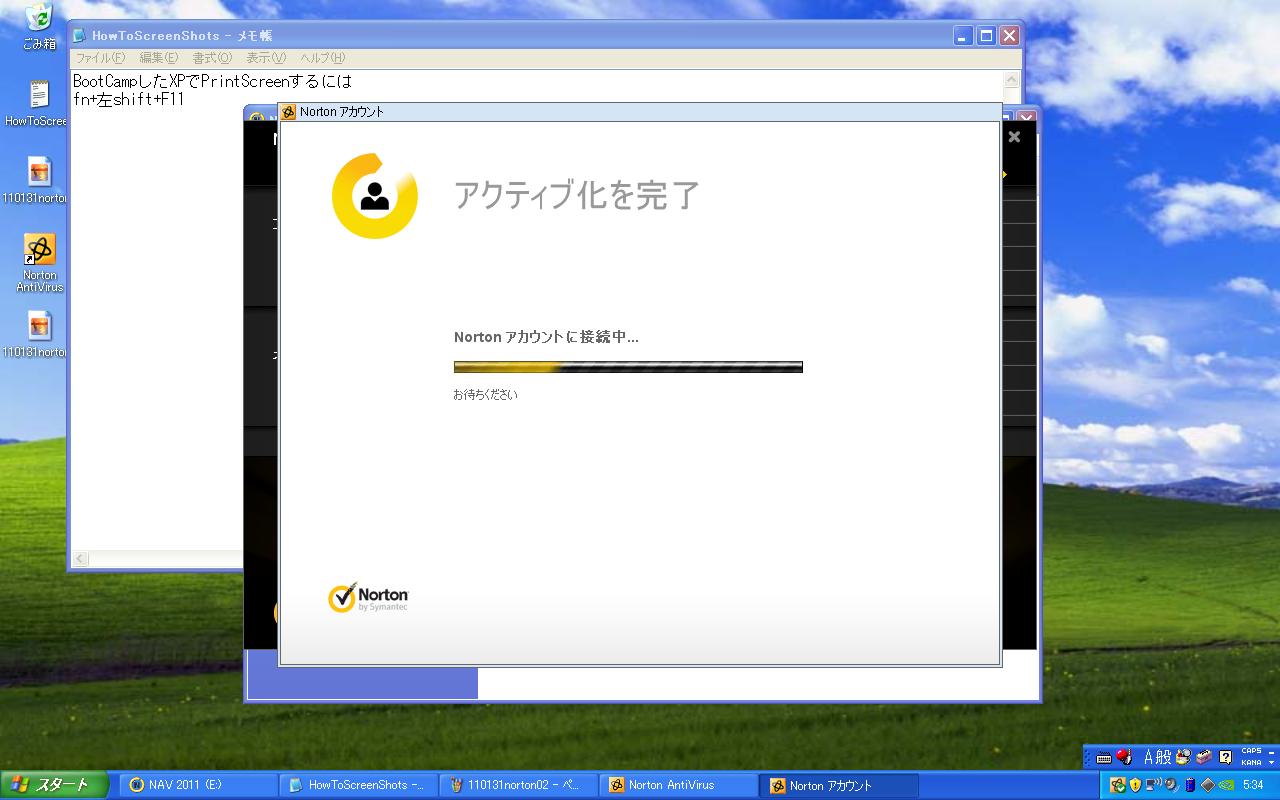Click the Norton AntiVirus system tray icon
The width and height of the screenshot is (1280, 800).
point(1118,785)
